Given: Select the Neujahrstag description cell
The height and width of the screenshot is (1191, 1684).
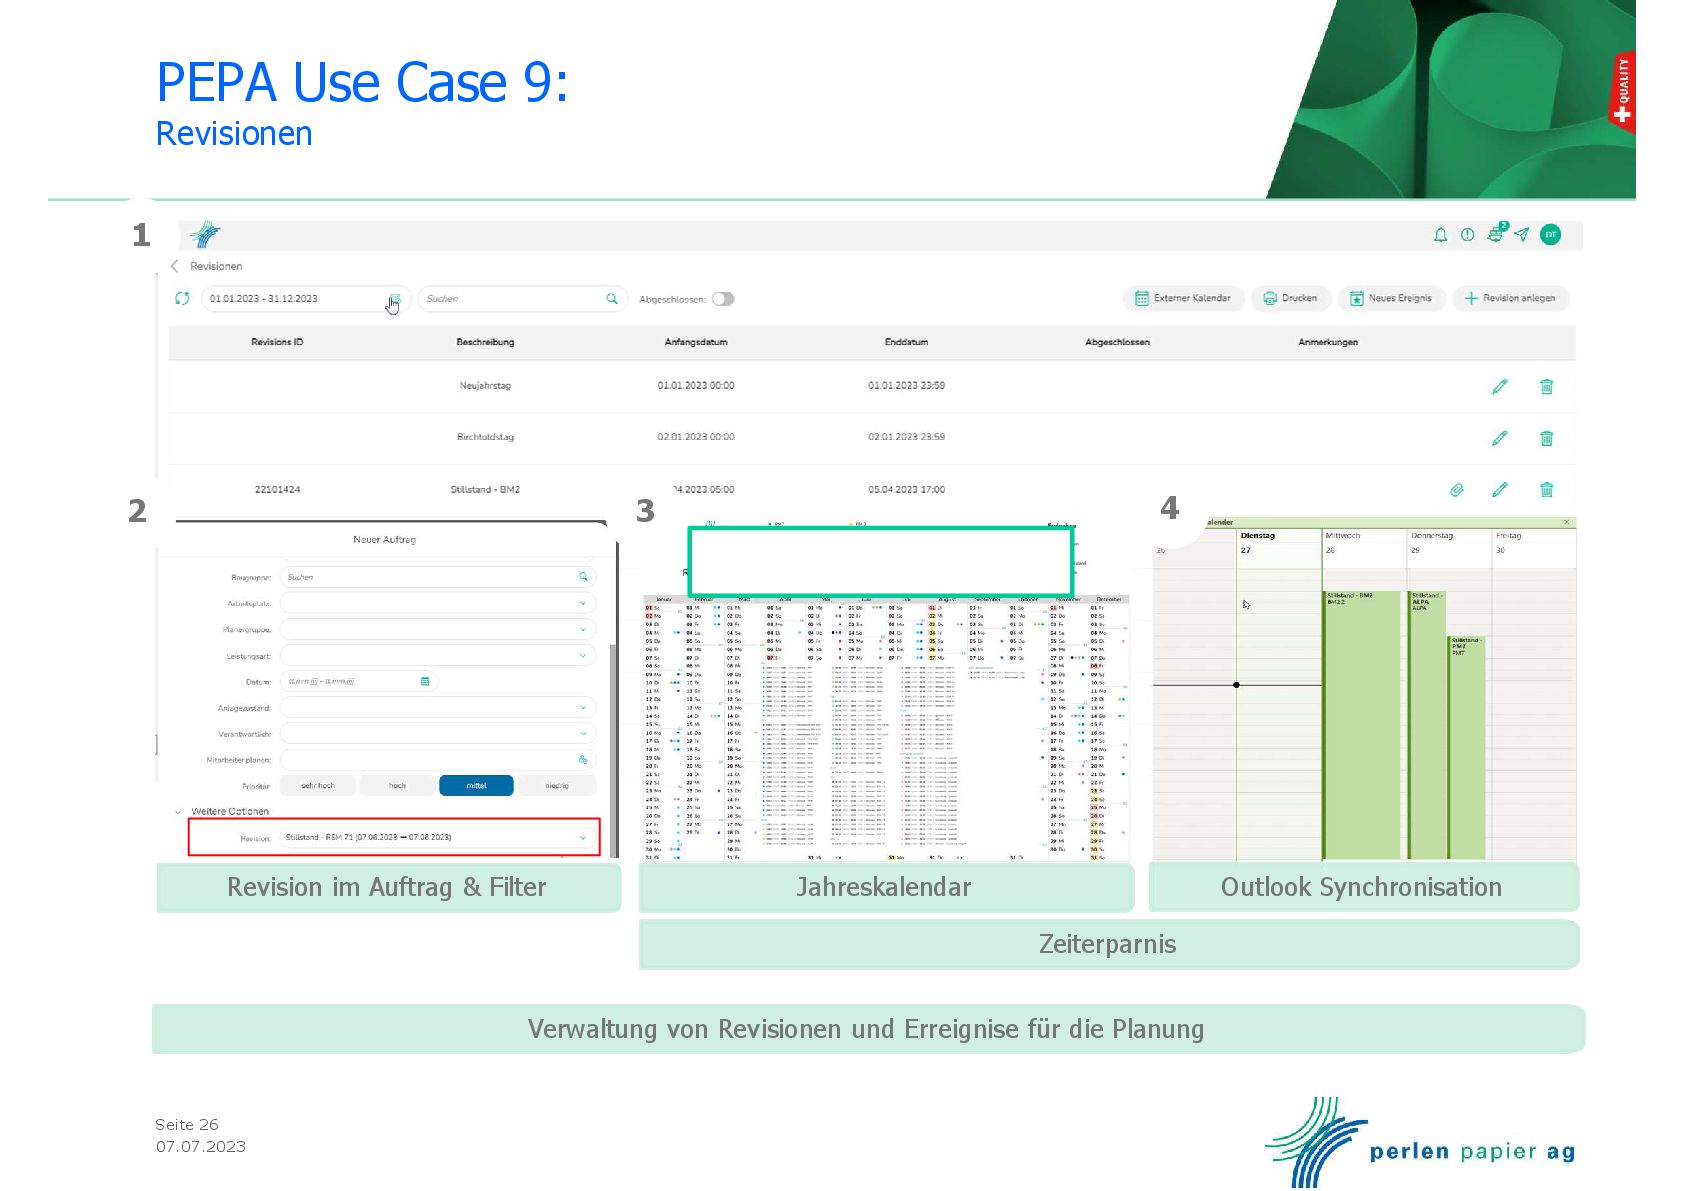Looking at the screenshot, I should tap(485, 386).
